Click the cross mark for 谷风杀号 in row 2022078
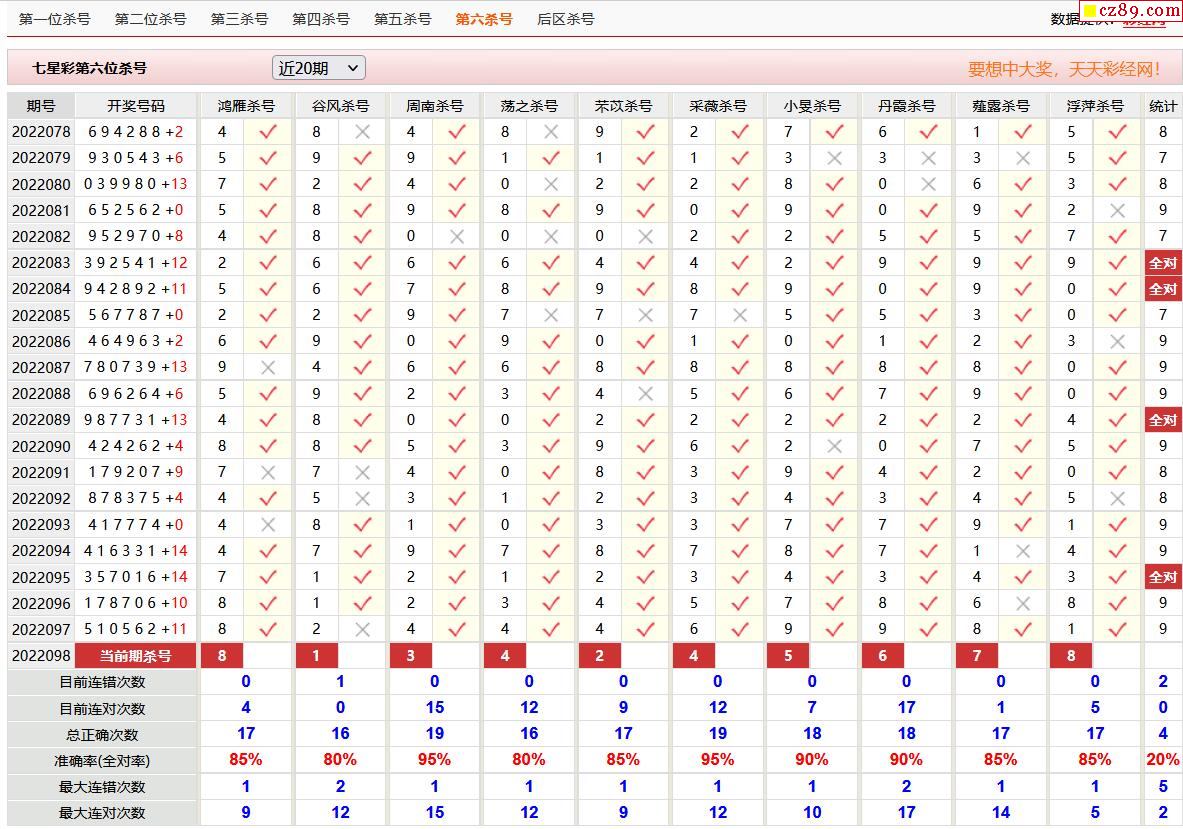1183x829 pixels. (362, 132)
